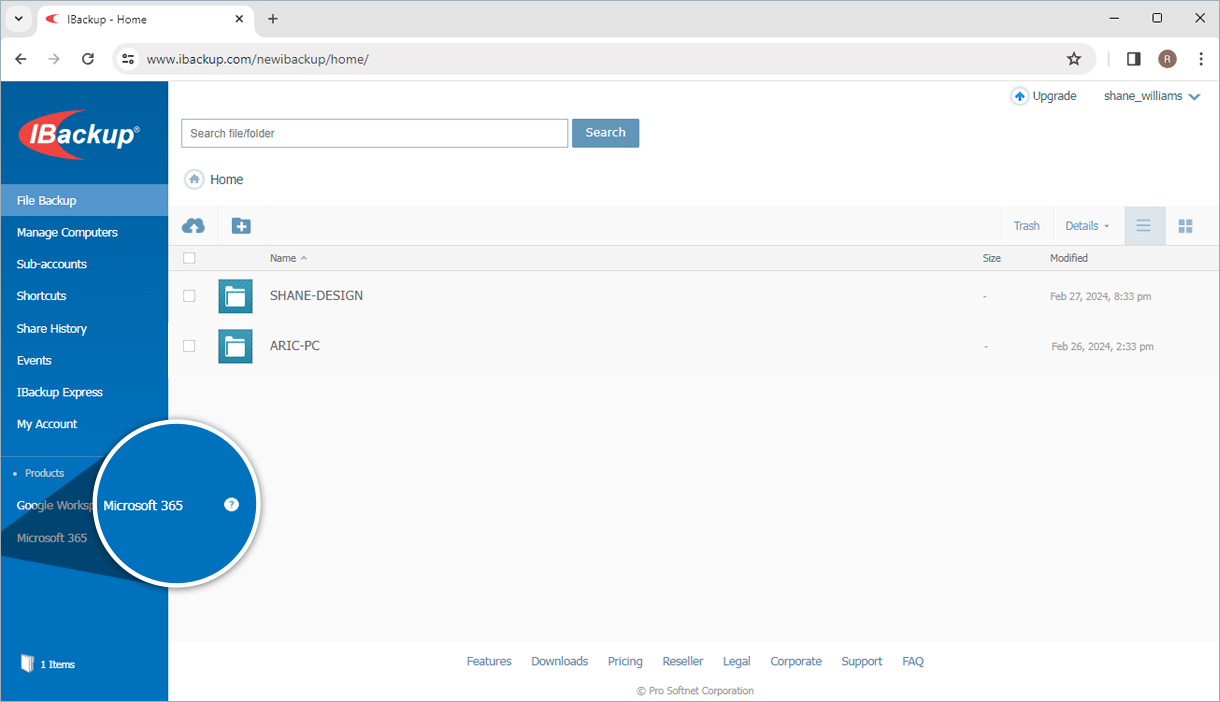Viewport: 1220px width, 702px height.
Task: Close the IBackup - Home tab
Action: [x=239, y=19]
